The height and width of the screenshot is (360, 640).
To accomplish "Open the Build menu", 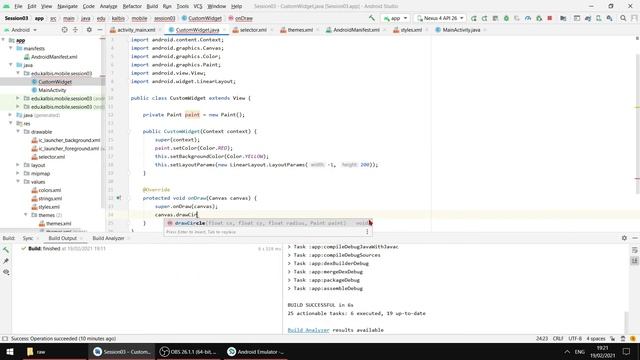I will point(152,6).
